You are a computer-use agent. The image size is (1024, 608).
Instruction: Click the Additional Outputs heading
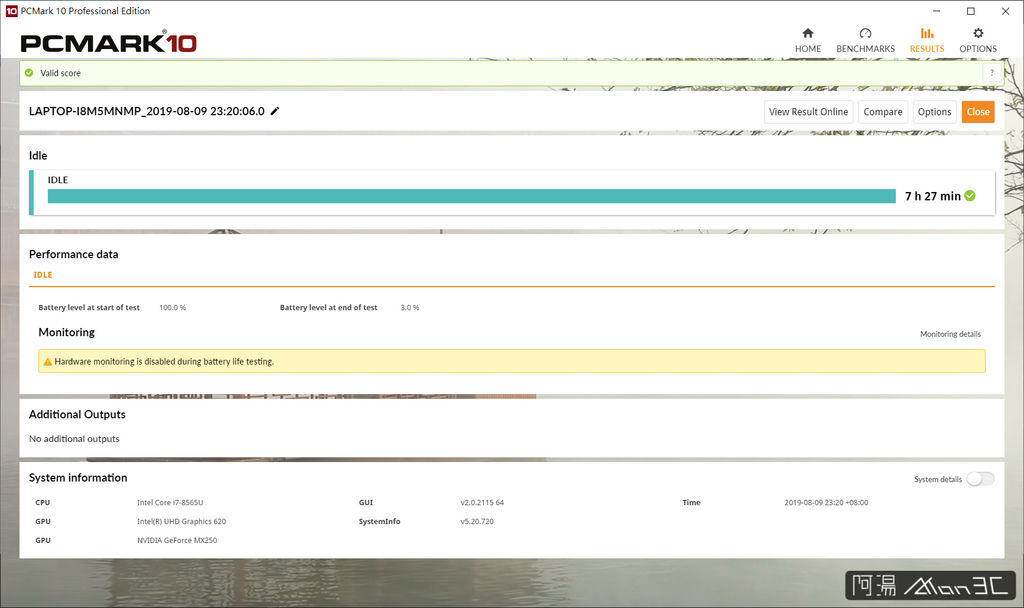pos(77,414)
